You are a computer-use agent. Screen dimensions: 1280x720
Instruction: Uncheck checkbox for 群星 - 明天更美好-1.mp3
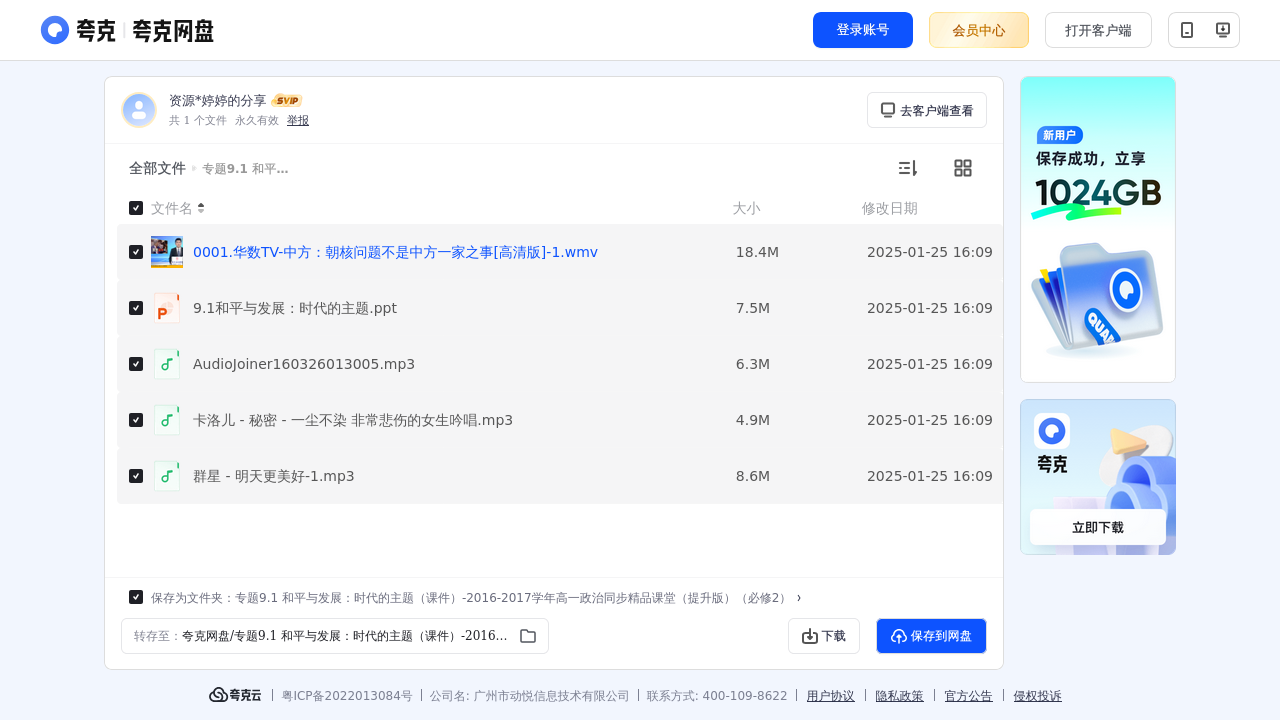[x=136, y=476]
